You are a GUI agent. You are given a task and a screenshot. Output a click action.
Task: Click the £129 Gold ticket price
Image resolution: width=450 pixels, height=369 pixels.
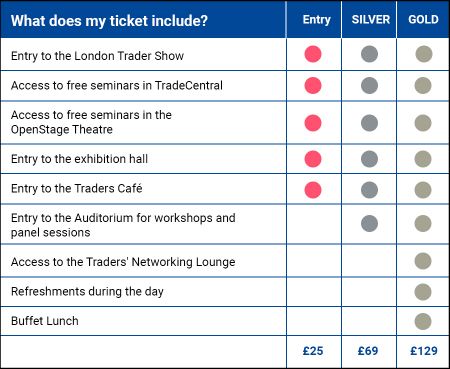(424, 351)
